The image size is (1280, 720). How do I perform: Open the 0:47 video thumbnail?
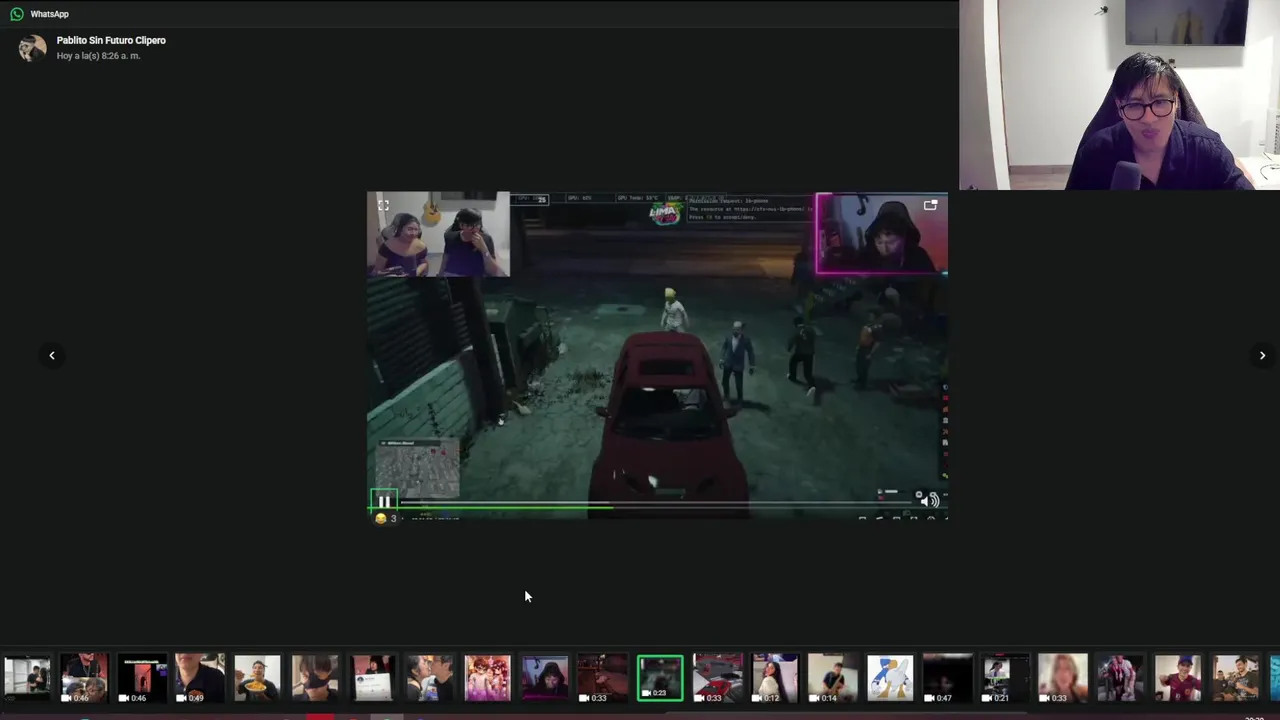point(948,678)
